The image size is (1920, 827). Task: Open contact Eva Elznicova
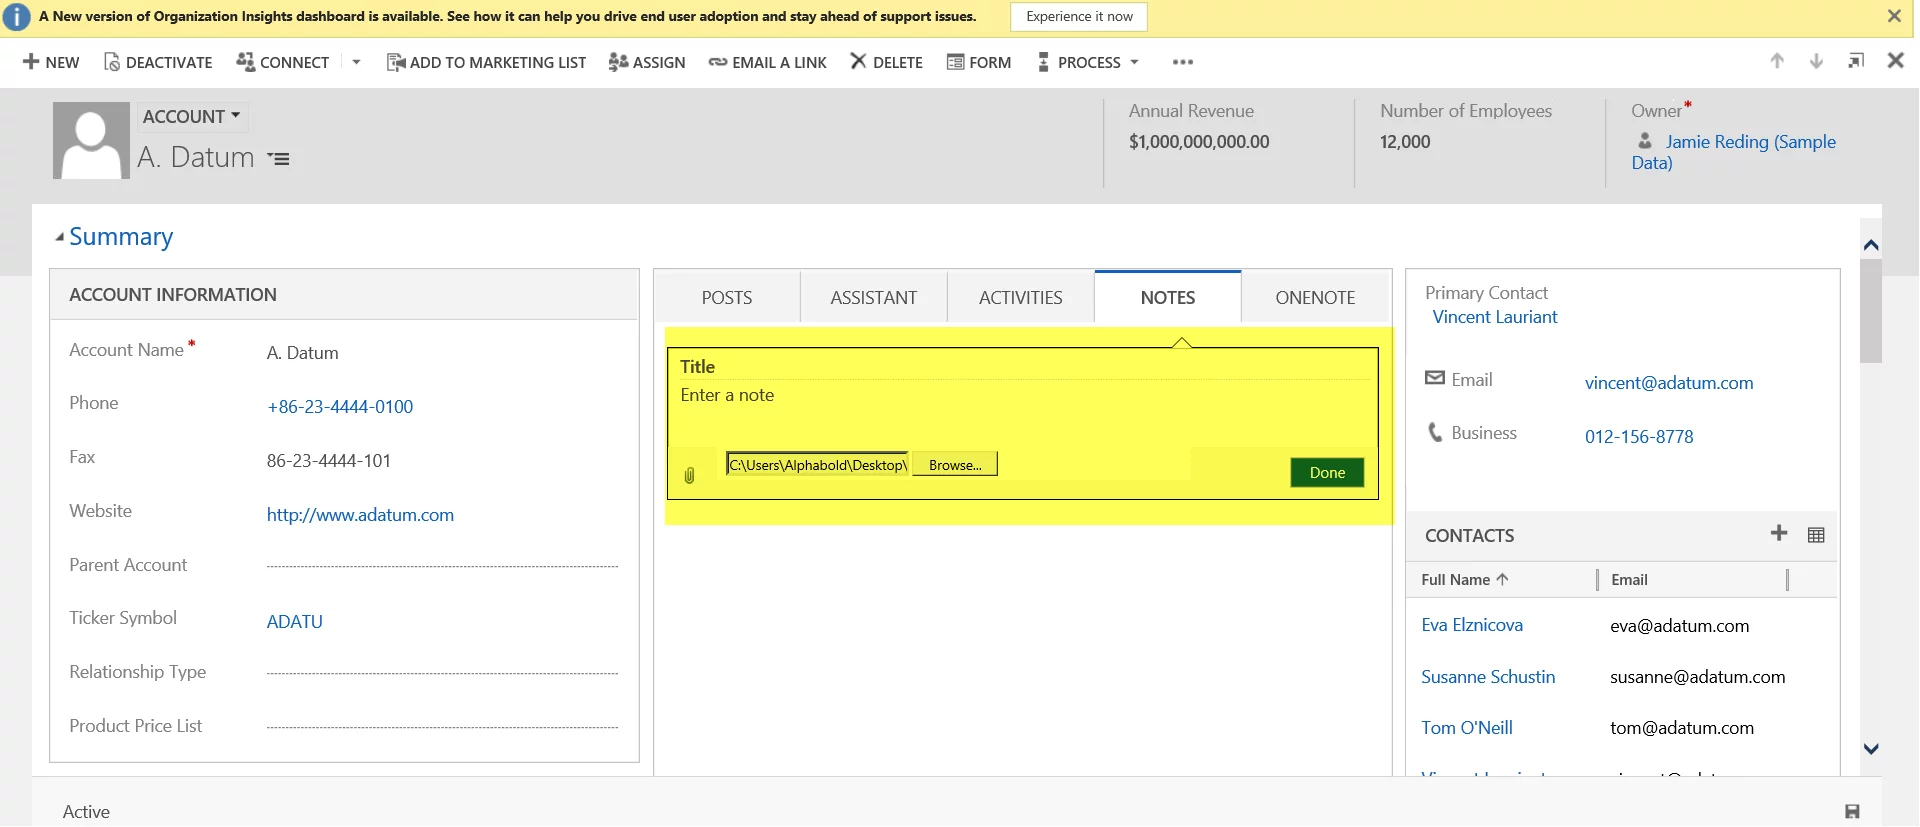(x=1472, y=625)
